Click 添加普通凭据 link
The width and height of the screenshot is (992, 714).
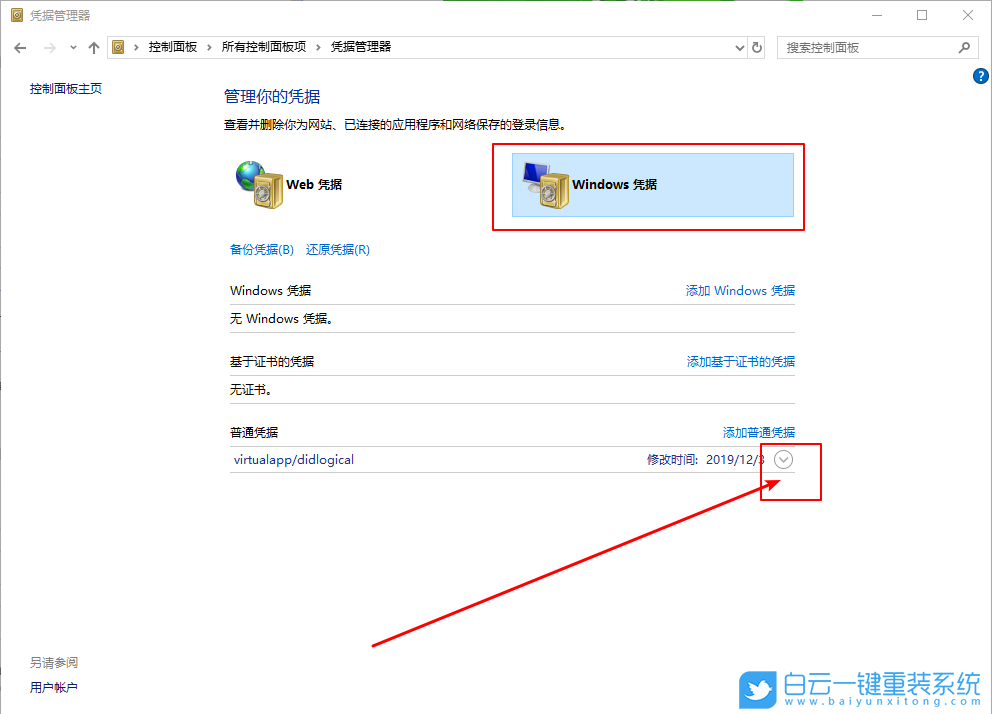759,432
